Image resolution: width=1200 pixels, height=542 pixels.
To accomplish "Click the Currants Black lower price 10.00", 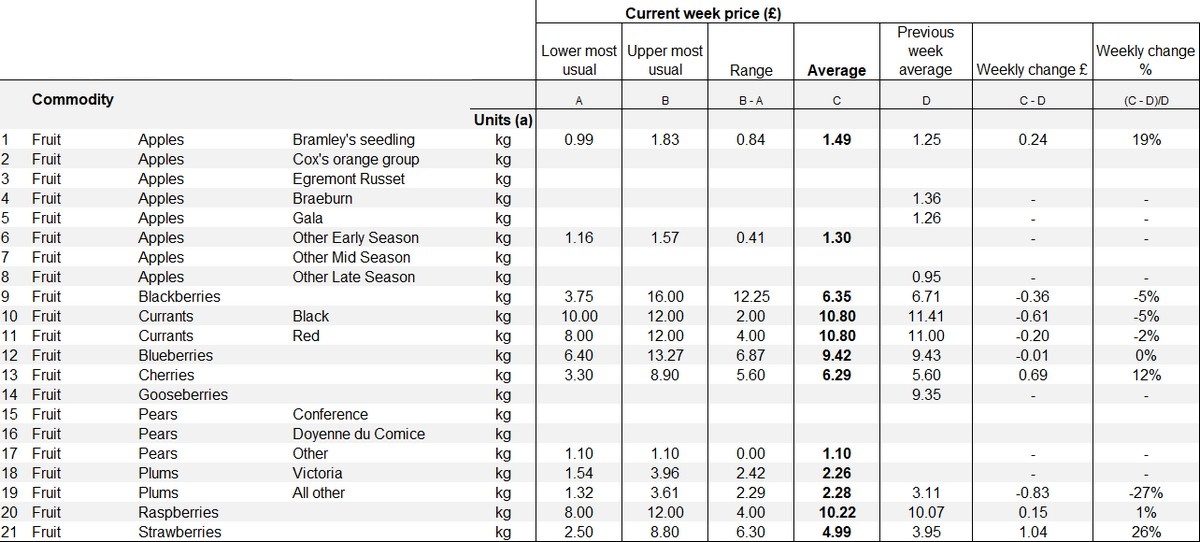I will [x=579, y=316].
